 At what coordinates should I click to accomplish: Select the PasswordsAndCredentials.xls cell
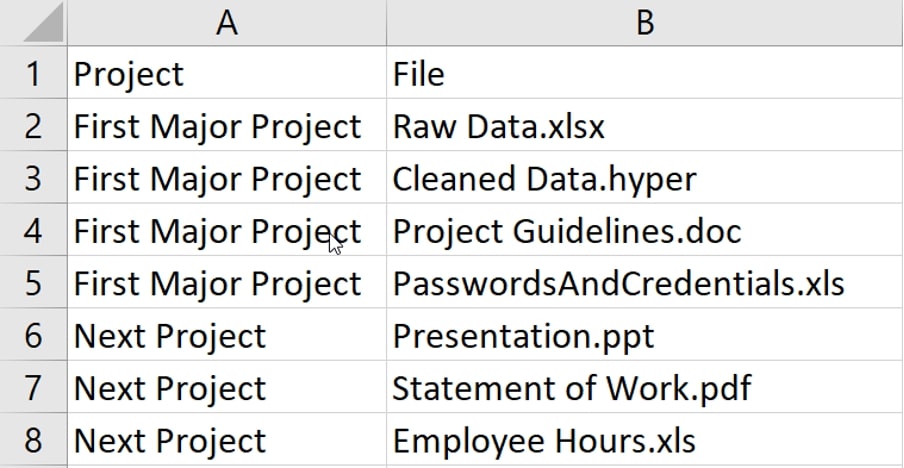[x=645, y=282]
